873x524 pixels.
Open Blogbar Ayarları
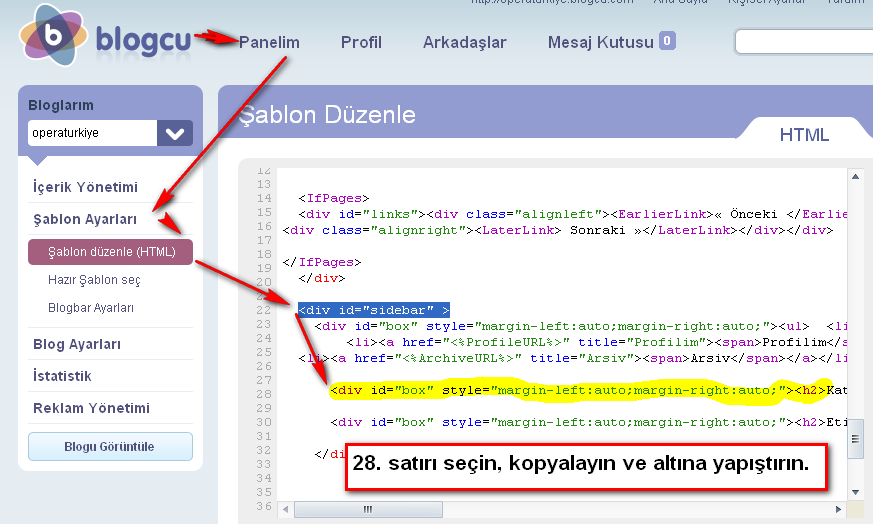(91, 308)
